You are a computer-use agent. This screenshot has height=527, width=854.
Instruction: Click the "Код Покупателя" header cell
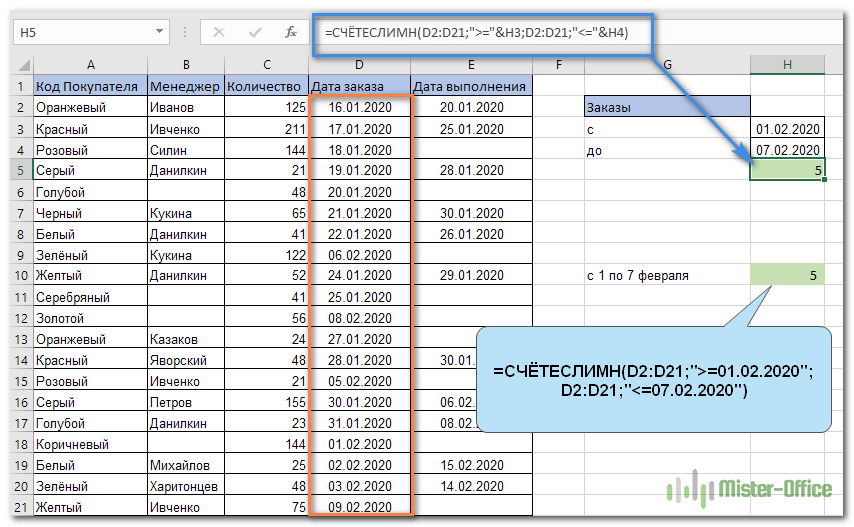pyautogui.click(x=89, y=86)
